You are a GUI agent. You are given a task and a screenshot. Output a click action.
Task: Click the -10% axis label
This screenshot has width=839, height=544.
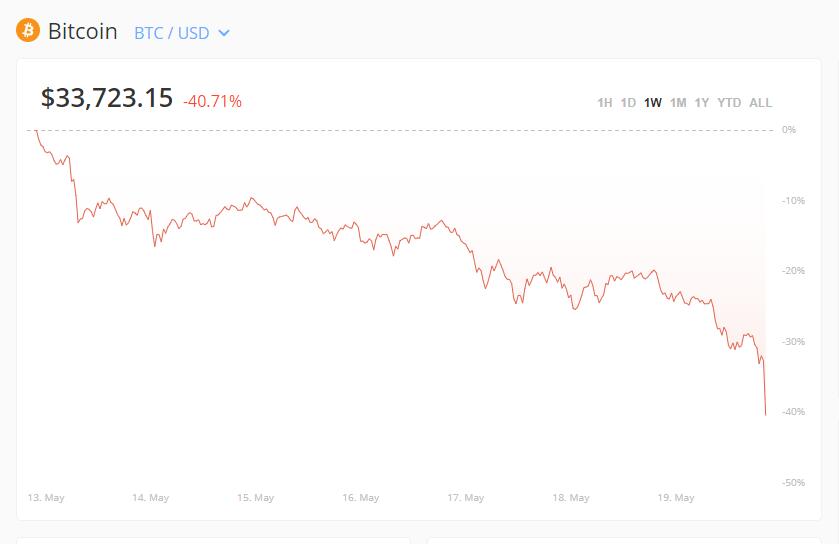click(793, 201)
